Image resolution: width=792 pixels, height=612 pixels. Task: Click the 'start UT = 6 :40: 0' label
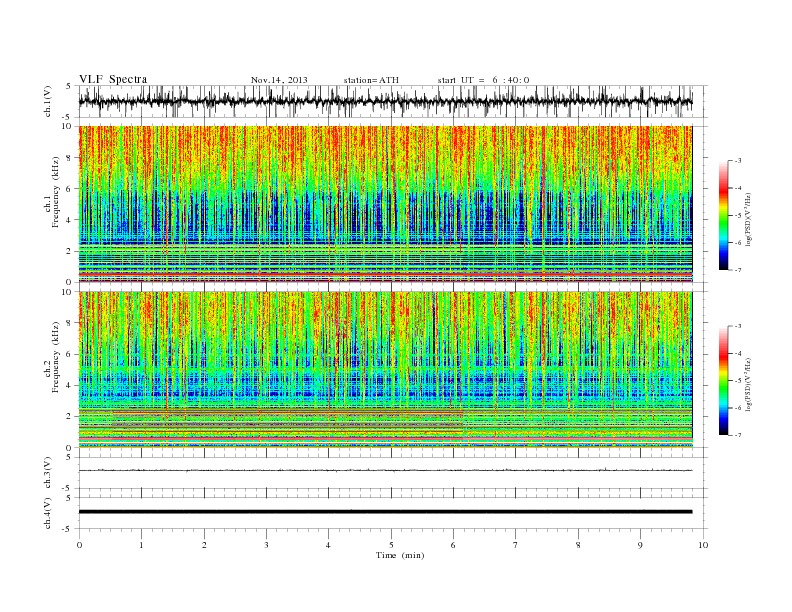tap(483, 80)
